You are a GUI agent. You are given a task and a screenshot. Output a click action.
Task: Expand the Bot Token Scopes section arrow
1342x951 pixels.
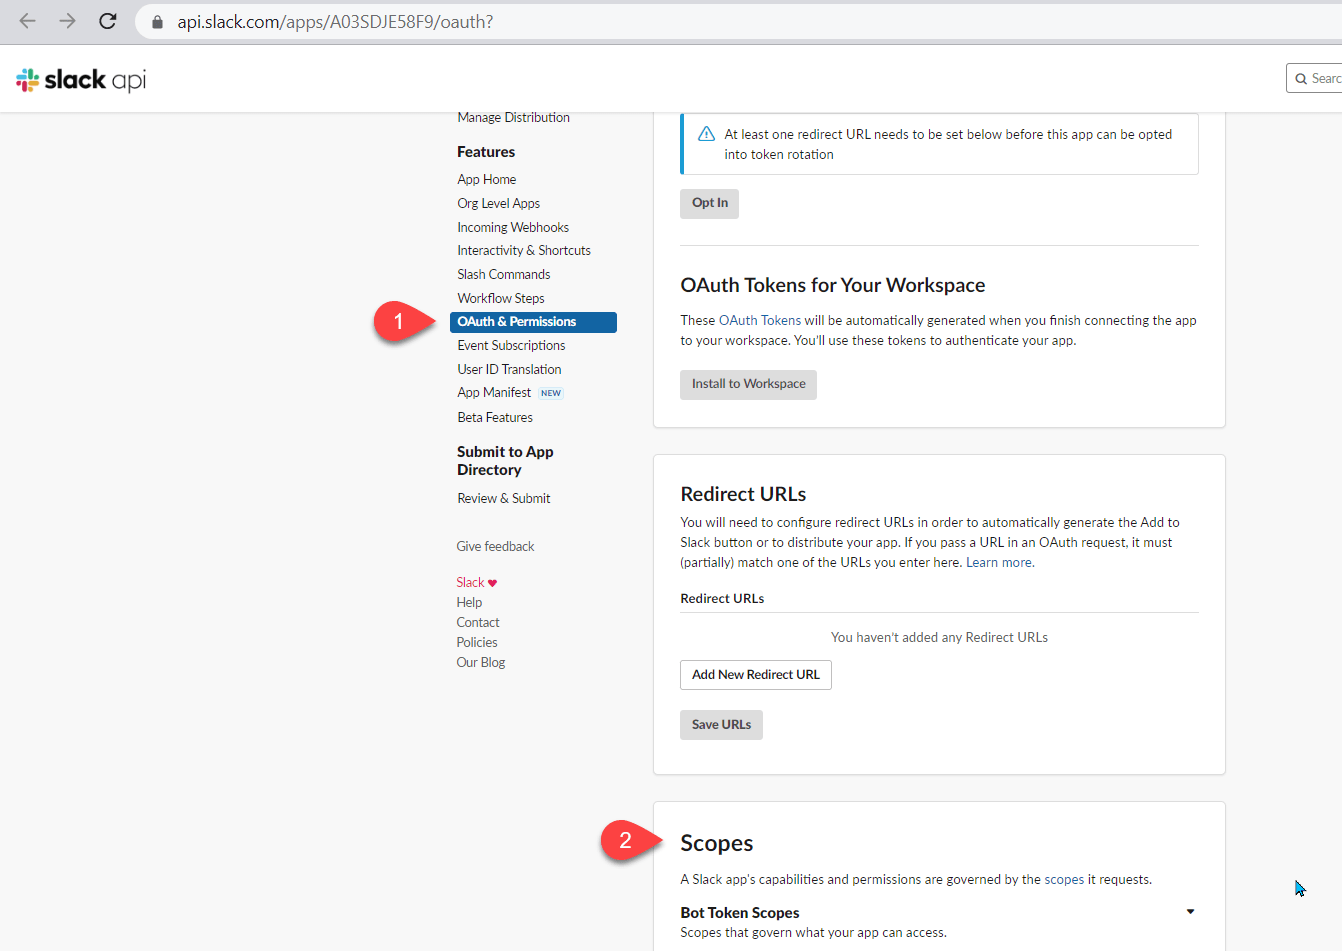click(x=1190, y=912)
